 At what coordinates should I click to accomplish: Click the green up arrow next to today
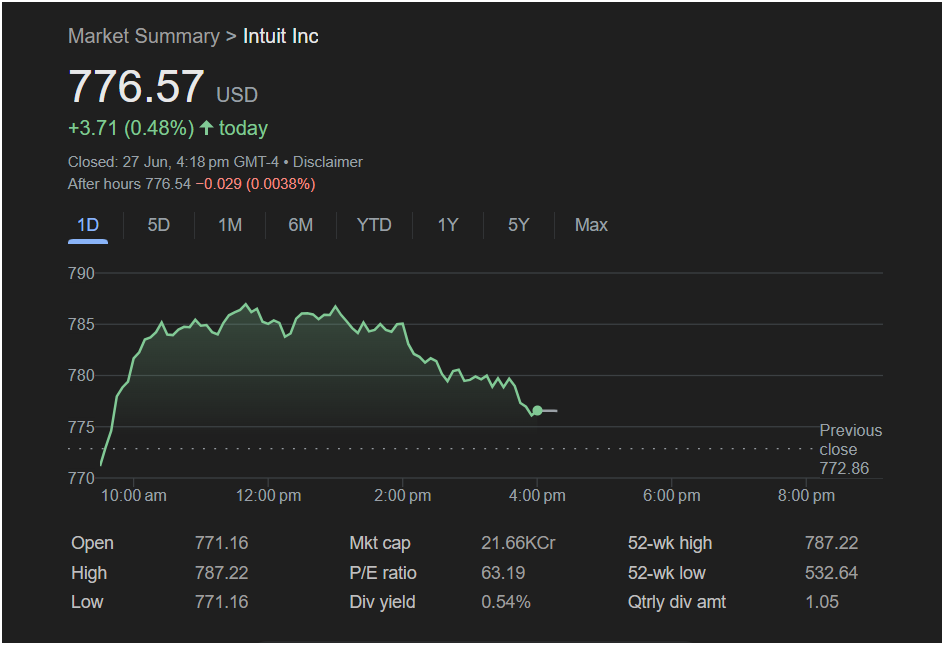click(x=207, y=128)
